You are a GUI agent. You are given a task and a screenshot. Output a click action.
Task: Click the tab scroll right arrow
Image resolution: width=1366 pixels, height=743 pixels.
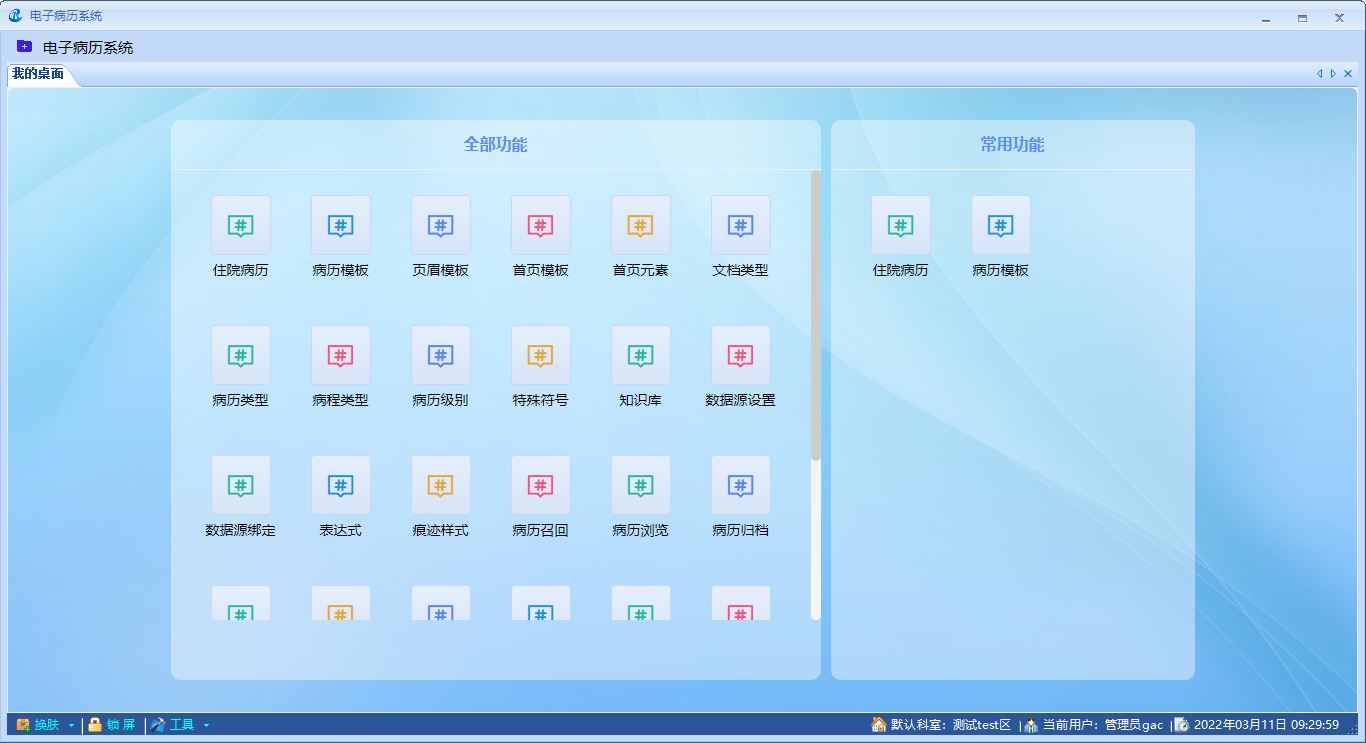[1333, 74]
